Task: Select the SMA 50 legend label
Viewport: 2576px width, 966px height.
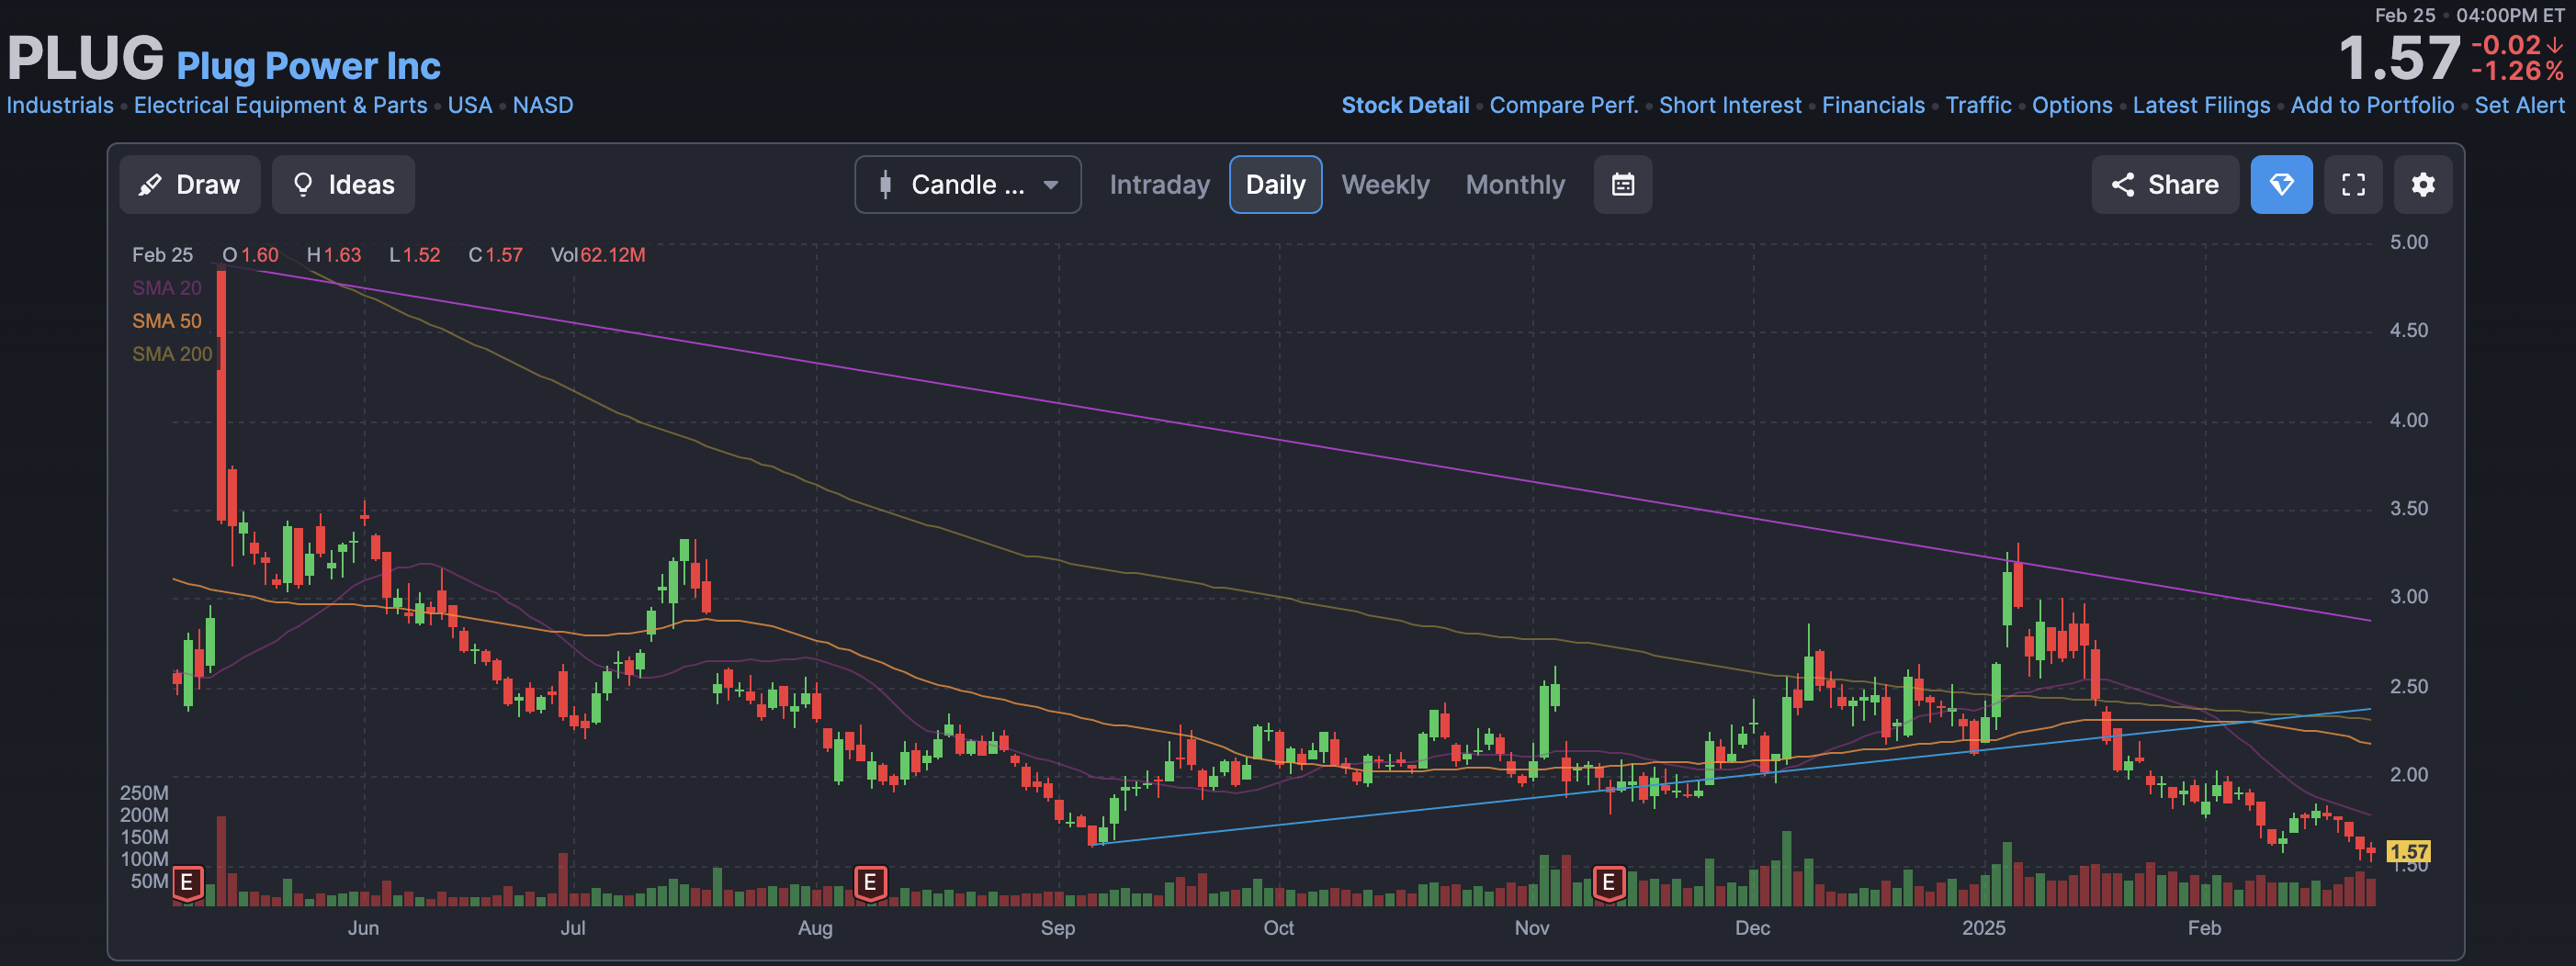Action: [166, 321]
